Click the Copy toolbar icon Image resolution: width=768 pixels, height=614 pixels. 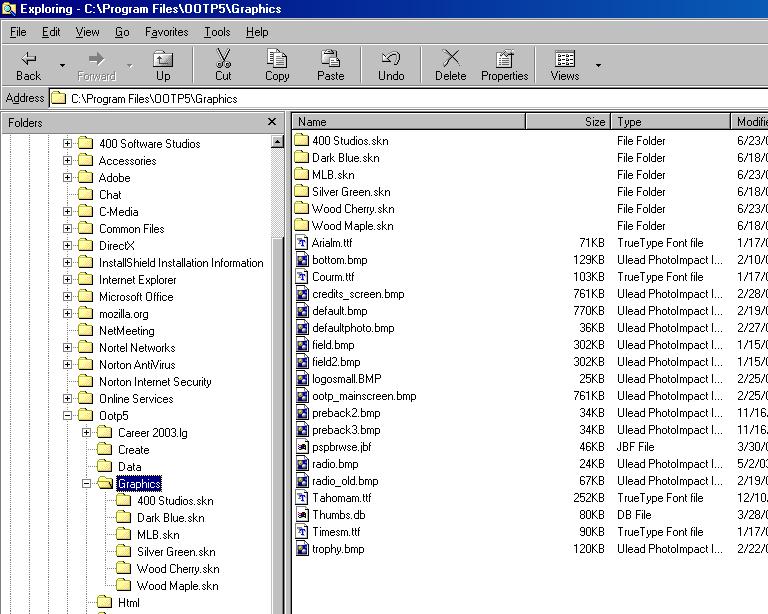pos(277,65)
